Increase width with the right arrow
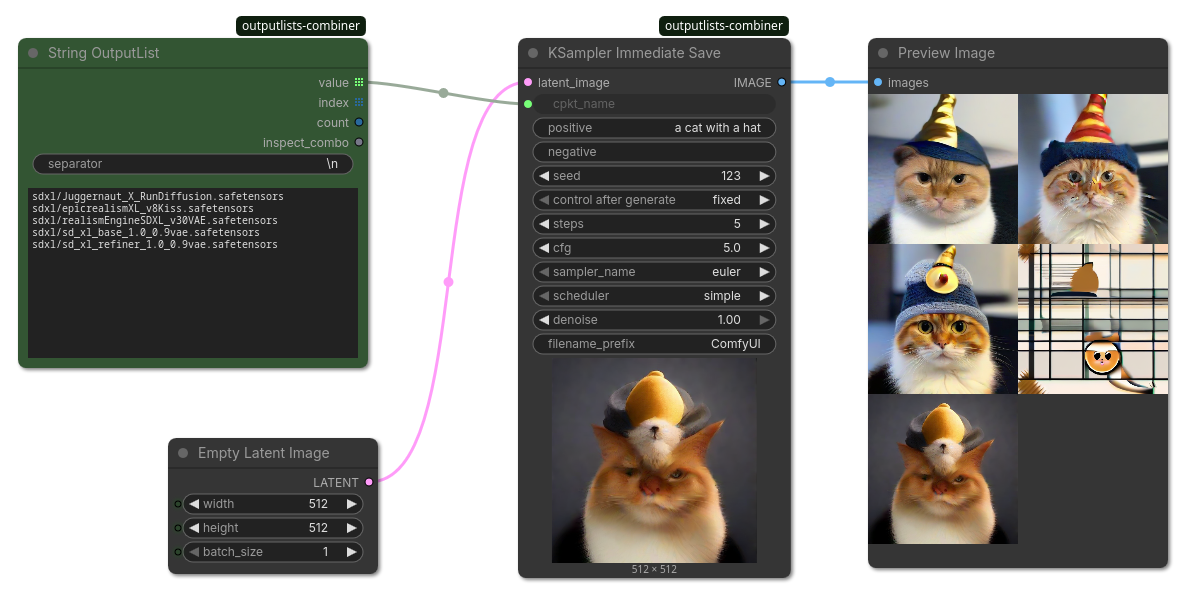The width and height of the screenshot is (1190, 600). (x=351, y=504)
